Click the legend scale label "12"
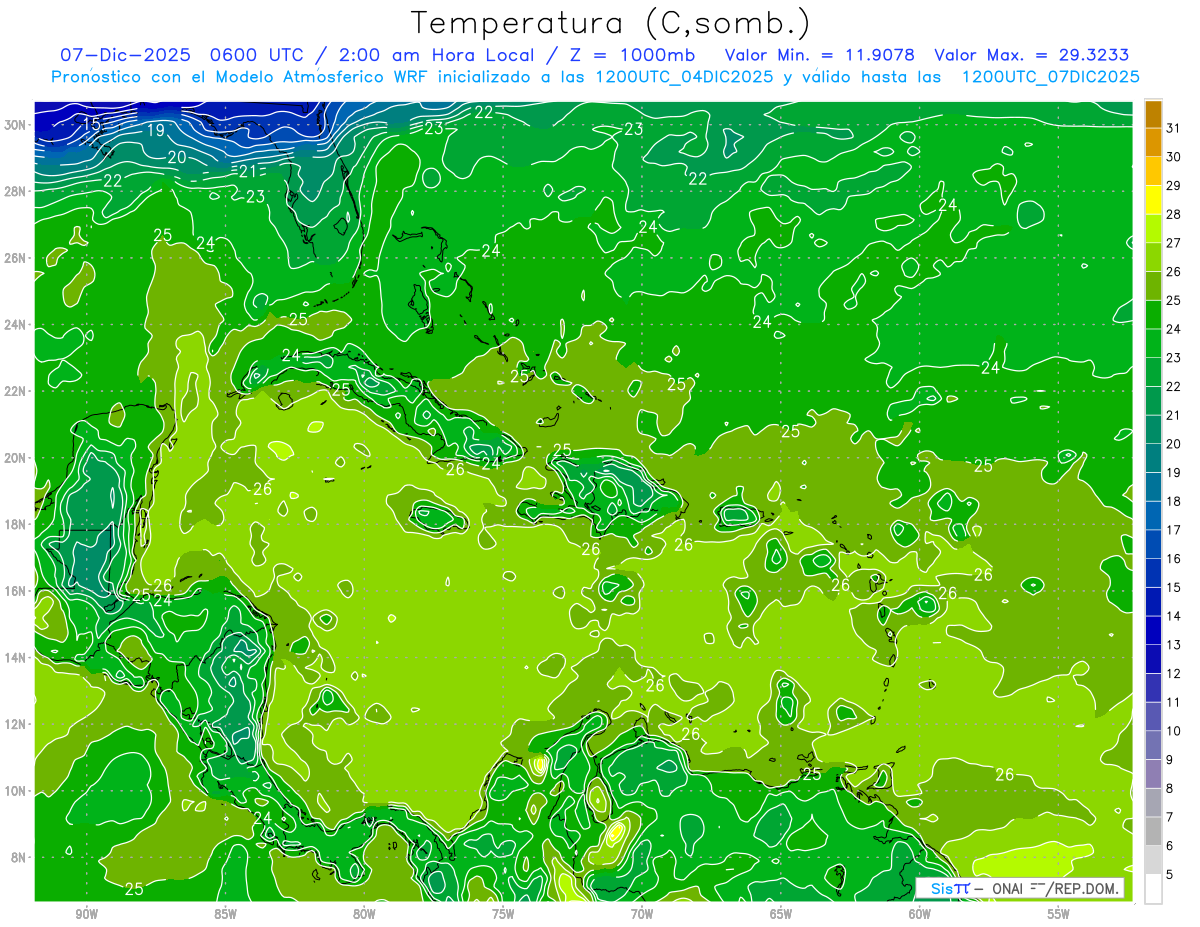 1174,674
